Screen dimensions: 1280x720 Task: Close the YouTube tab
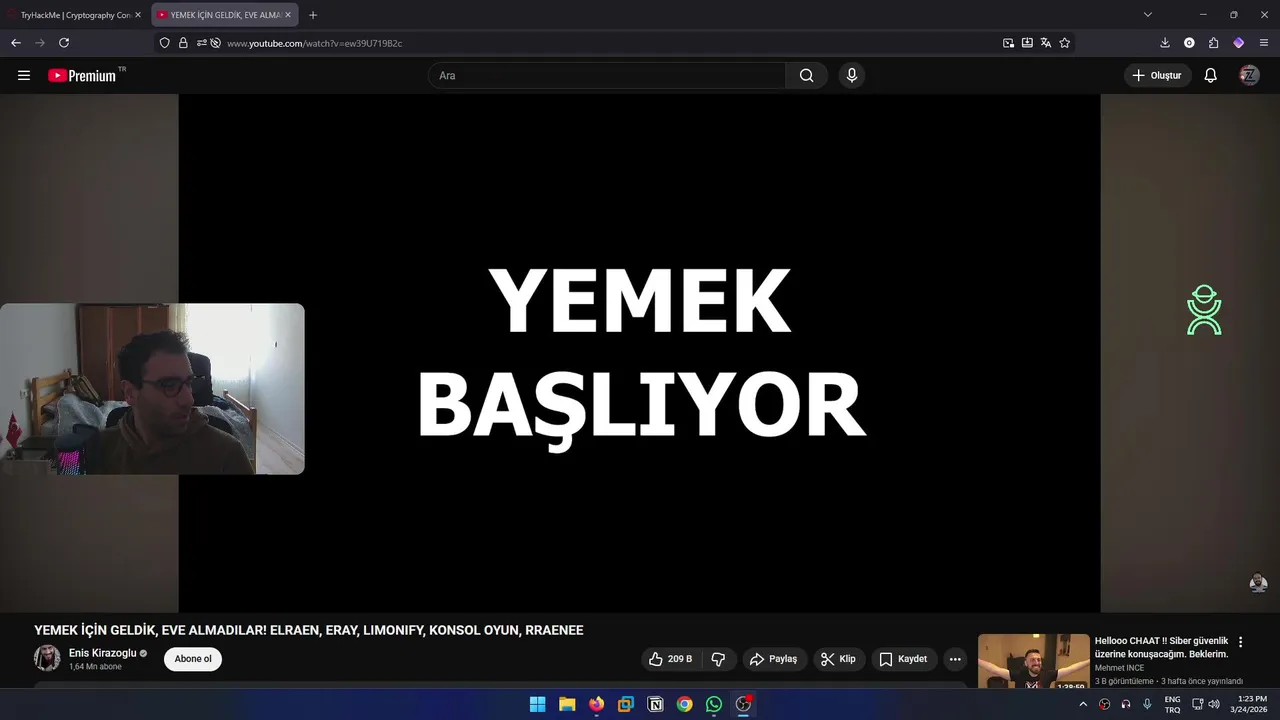pos(288,15)
